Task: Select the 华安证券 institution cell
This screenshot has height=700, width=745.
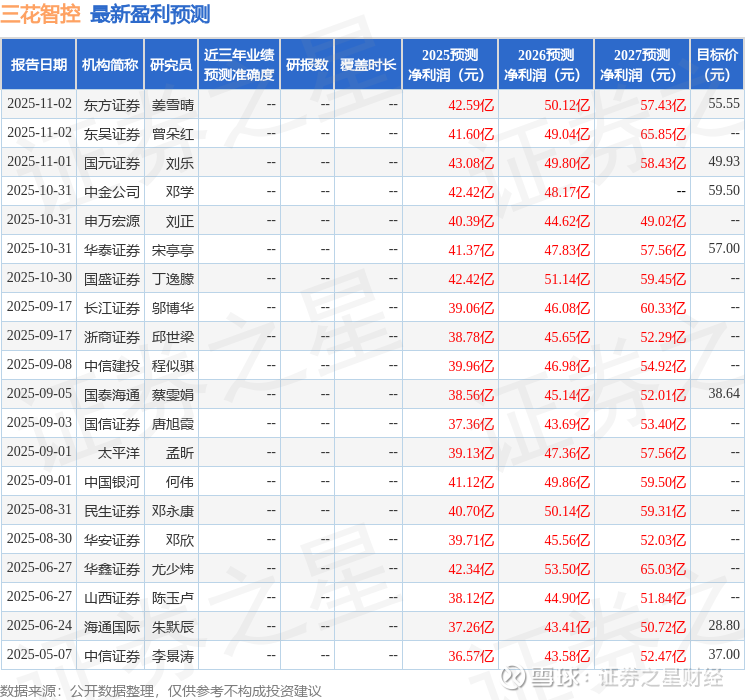Action: point(112,540)
